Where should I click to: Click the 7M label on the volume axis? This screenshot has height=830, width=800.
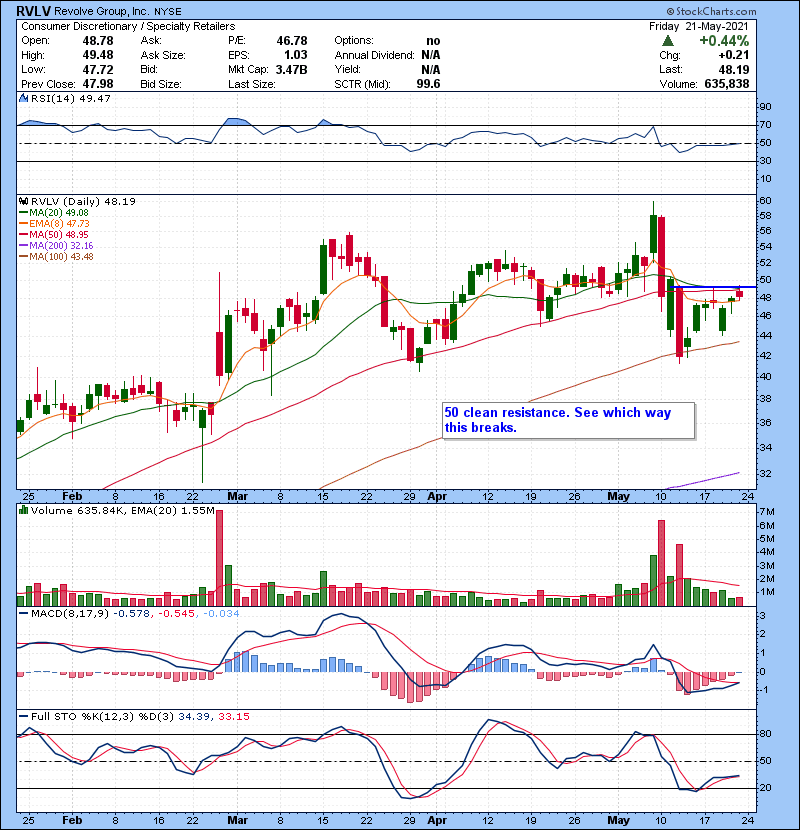pyautogui.click(x=767, y=512)
